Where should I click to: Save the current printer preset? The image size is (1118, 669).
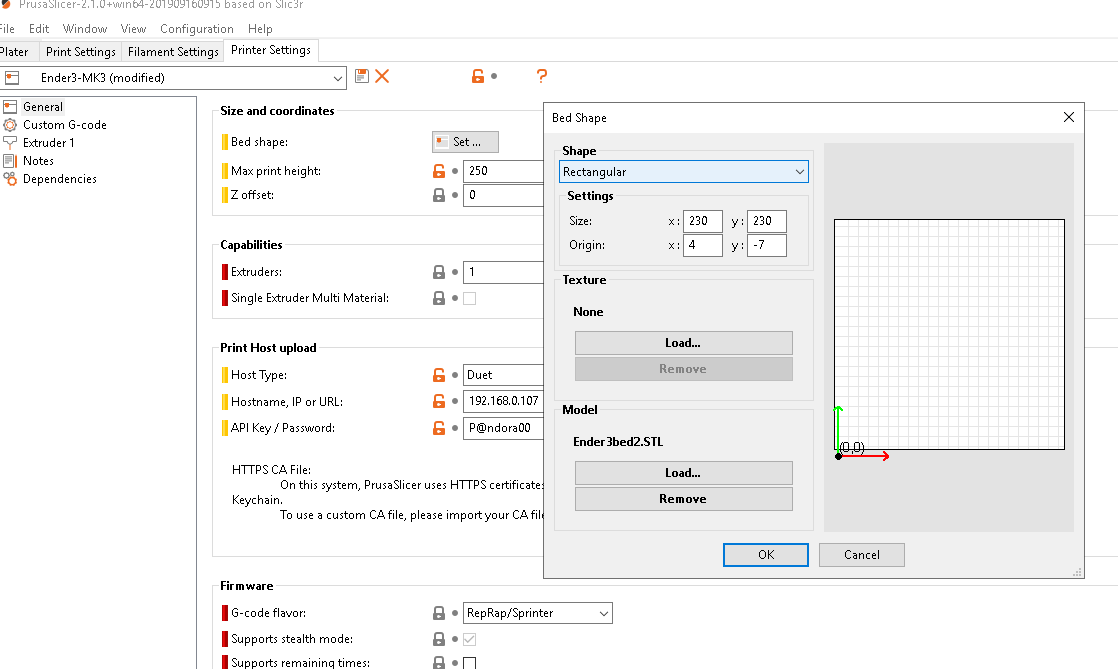[361, 76]
